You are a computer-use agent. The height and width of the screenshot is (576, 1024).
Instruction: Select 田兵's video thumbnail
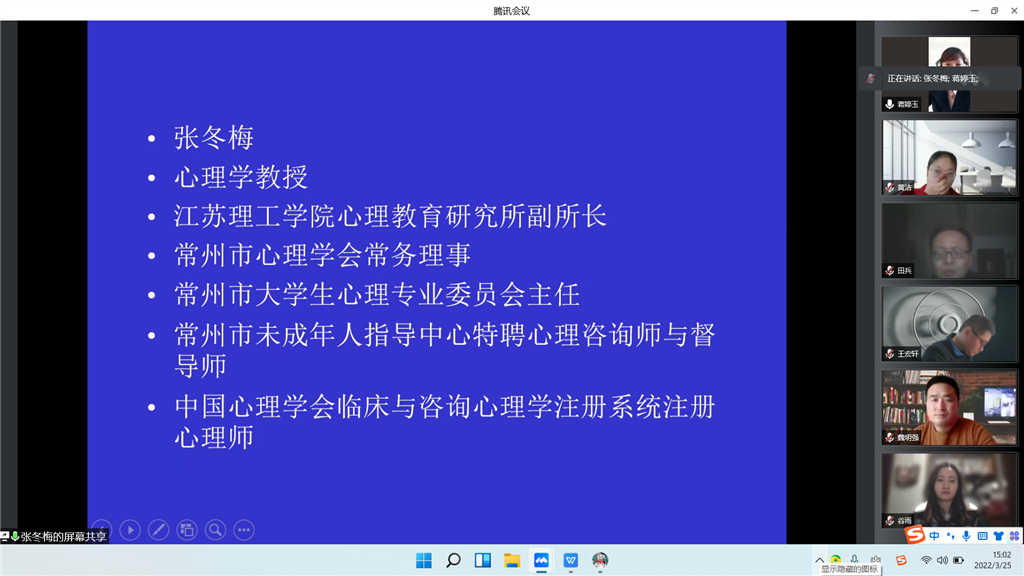point(950,240)
